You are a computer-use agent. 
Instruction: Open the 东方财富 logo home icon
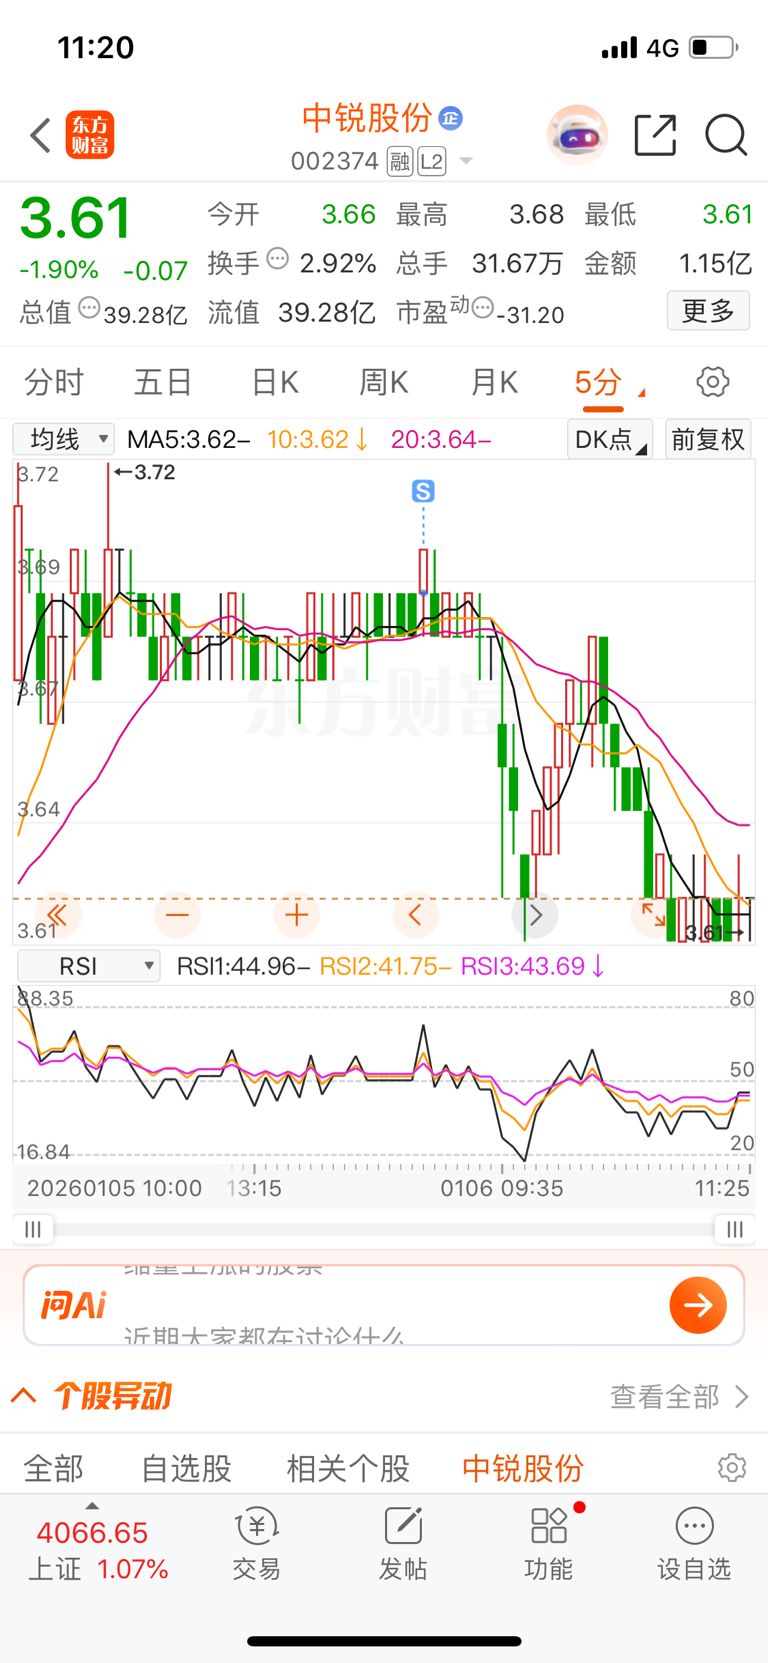(x=90, y=135)
